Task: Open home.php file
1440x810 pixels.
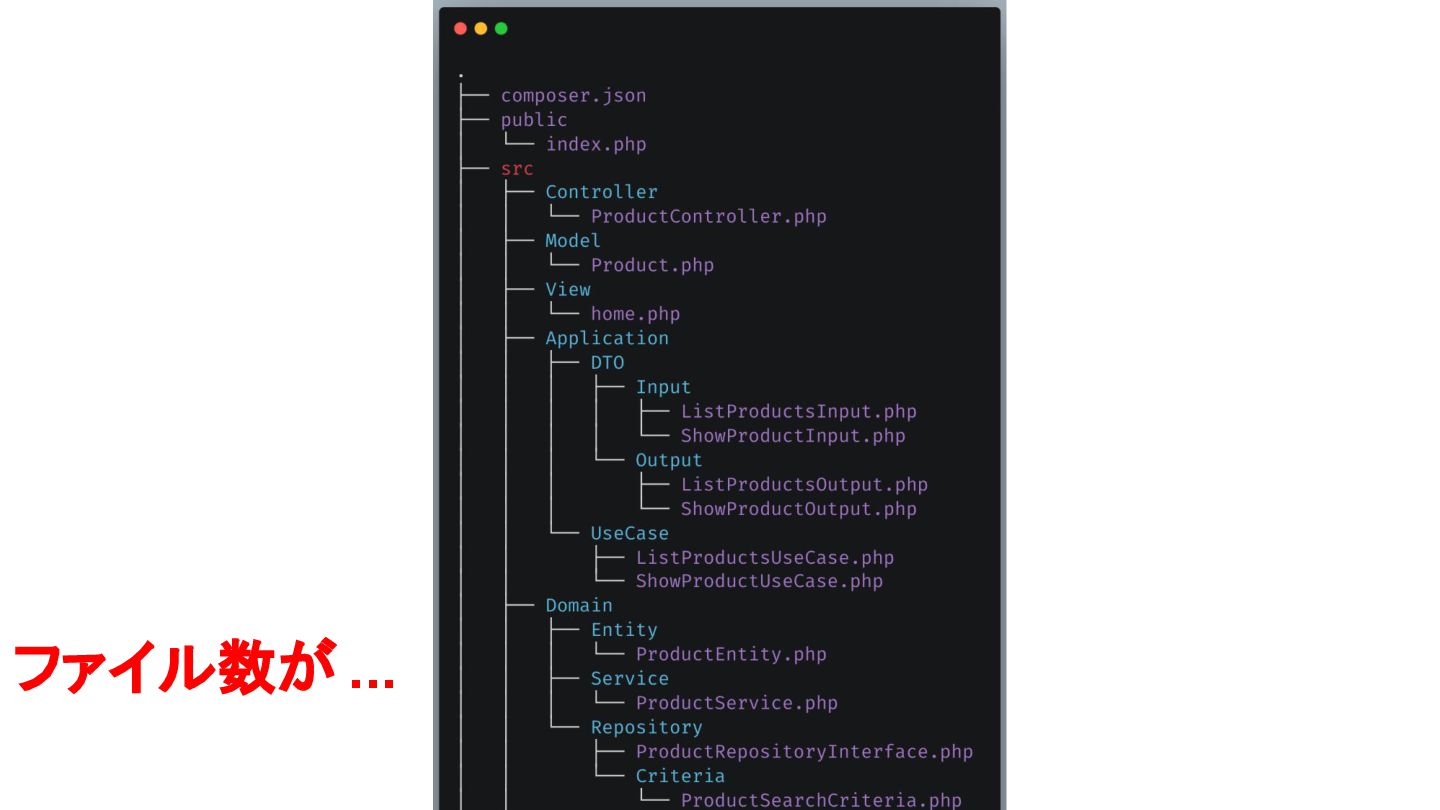Action: coord(635,314)
